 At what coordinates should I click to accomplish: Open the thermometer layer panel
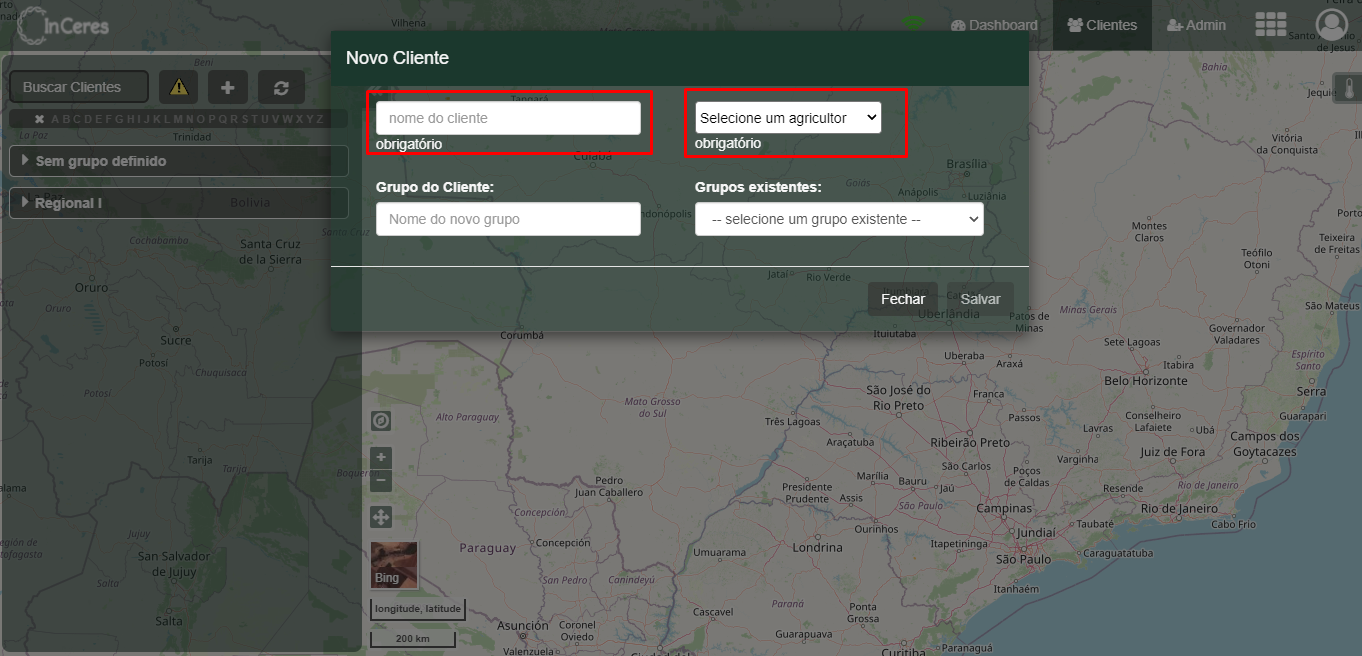point(1347,88)
